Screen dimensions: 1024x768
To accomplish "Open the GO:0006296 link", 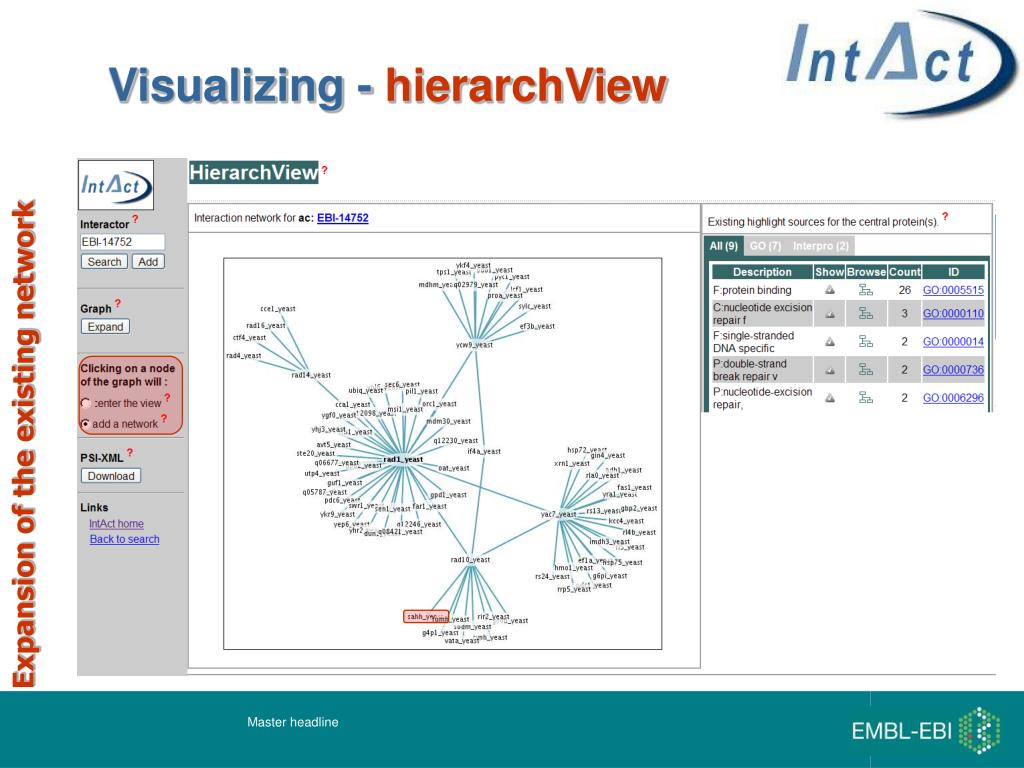I will [x=953, y=398].
